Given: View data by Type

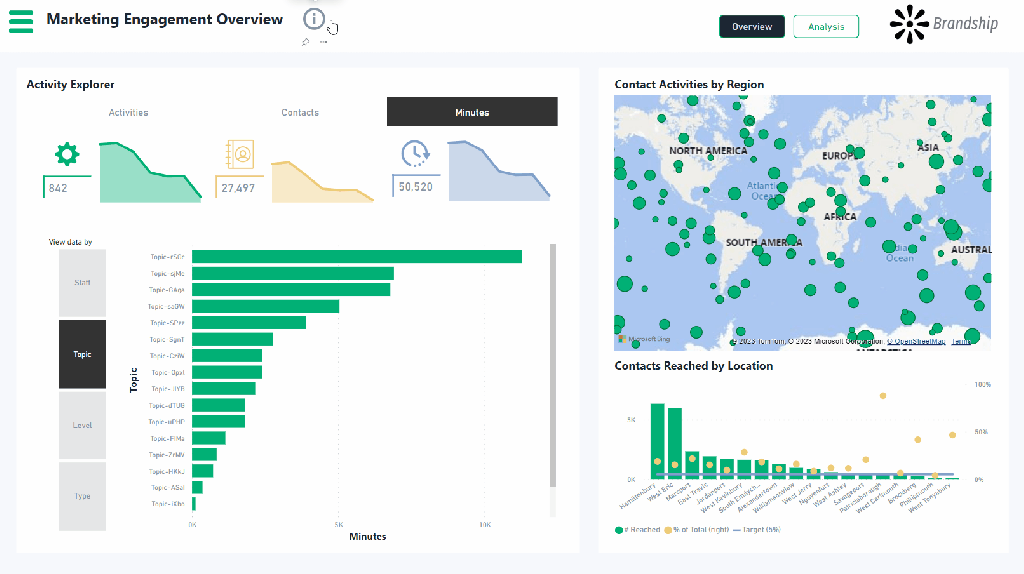Looking at the screenshot, I should (82, 496).
